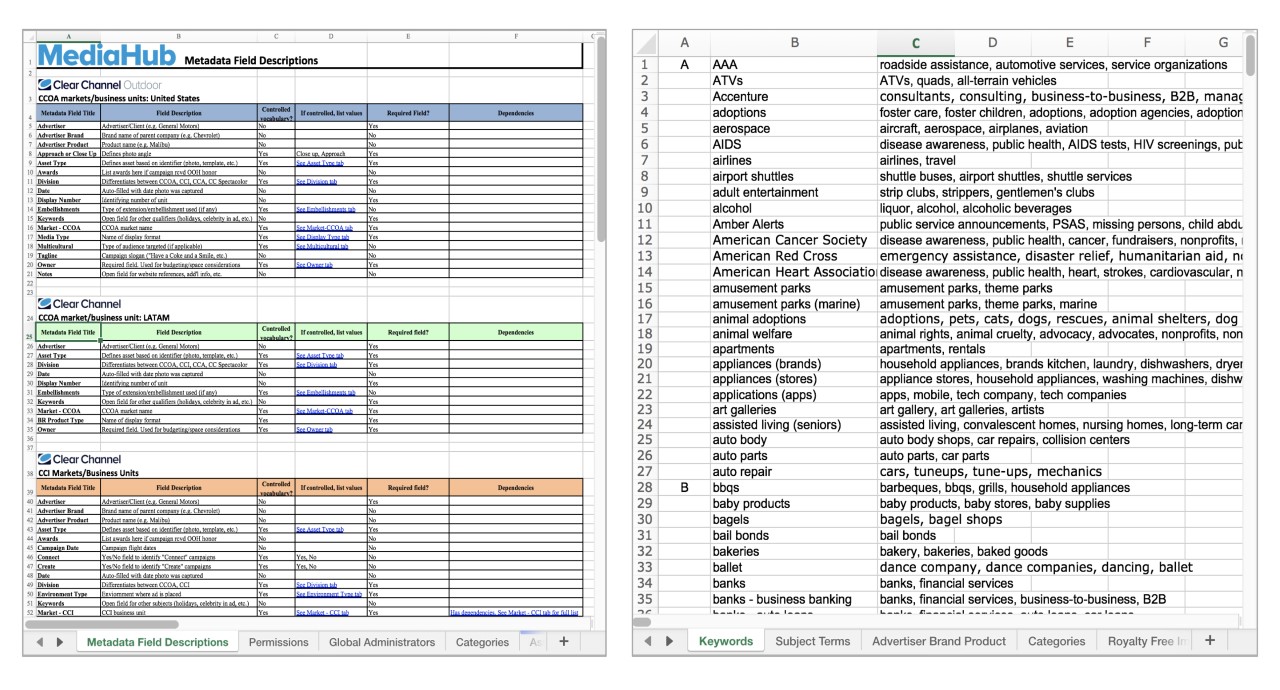
Task: Open See Owner tab link in row 20
Action: click(314, 265)
